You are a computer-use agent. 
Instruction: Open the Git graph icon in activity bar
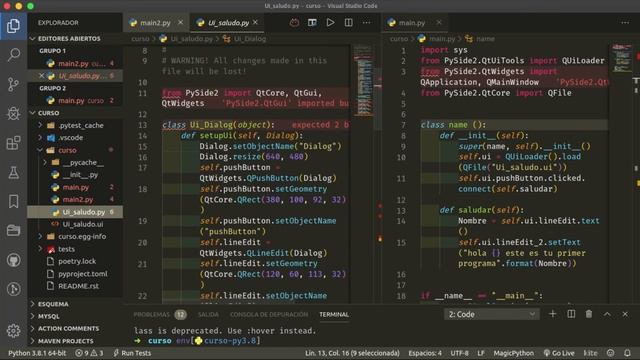pyautogui.click(x=13, y=289)
